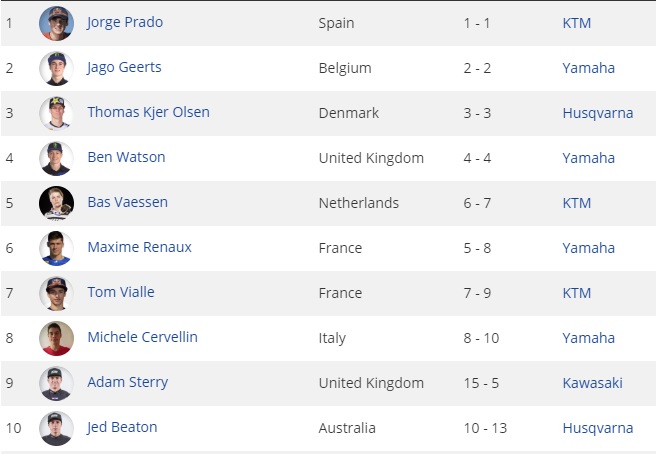Click Jorge Prado's rider photo
Screen dimensions: 656x454
(x=56, y=23)
